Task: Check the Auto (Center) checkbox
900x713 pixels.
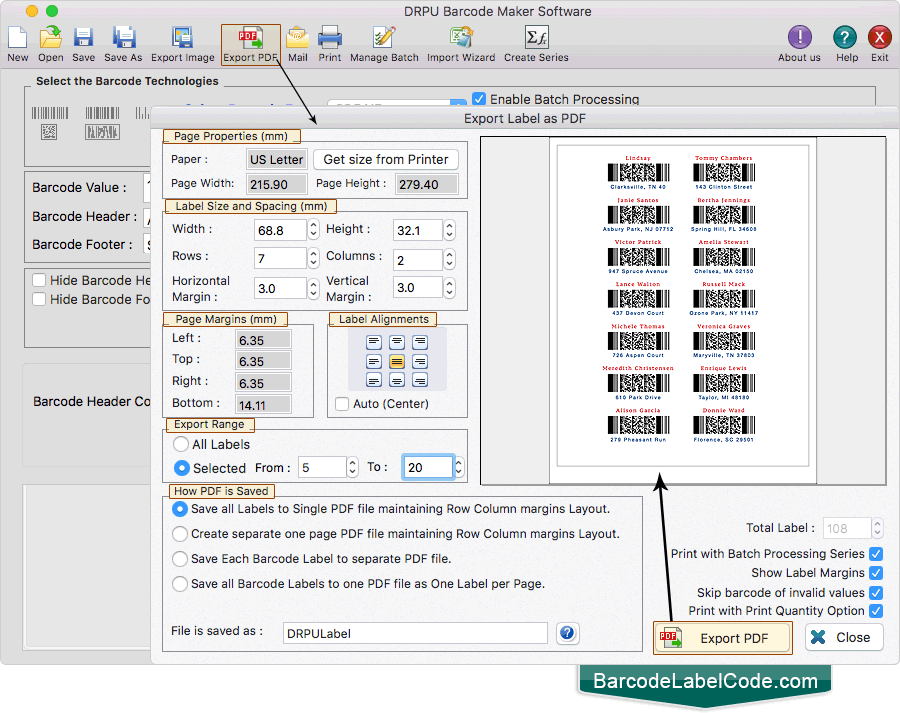Action: point(342,404)
